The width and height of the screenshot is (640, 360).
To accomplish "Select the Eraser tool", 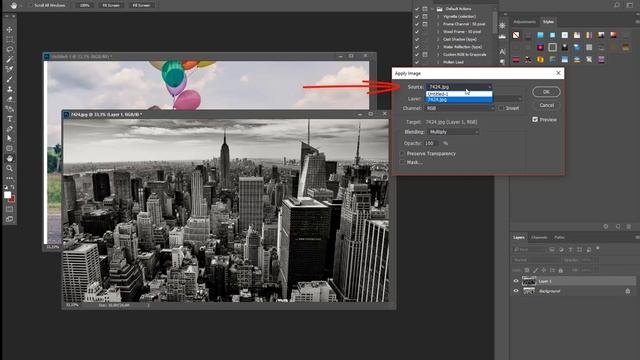I will pos(9,99).
